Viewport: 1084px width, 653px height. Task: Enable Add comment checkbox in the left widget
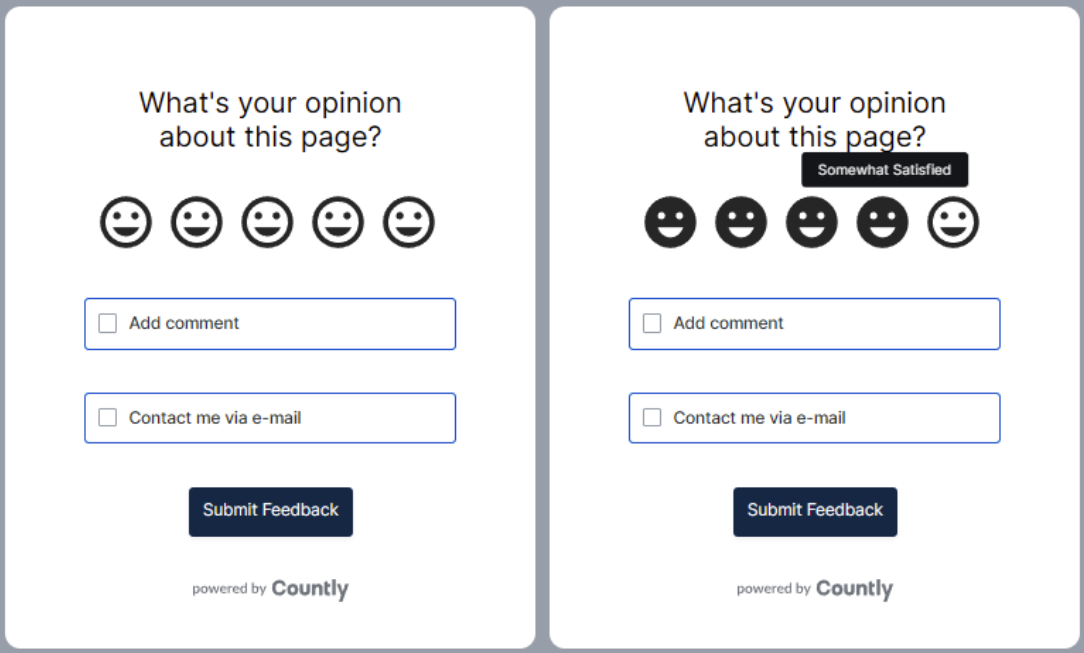[x=108, y=323]
